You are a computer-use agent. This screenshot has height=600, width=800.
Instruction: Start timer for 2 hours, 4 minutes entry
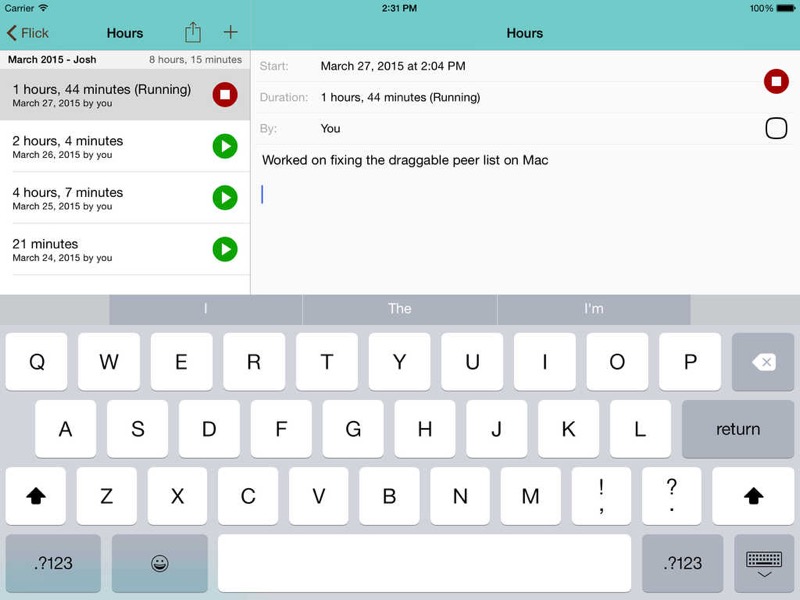(x=225, y=147)
